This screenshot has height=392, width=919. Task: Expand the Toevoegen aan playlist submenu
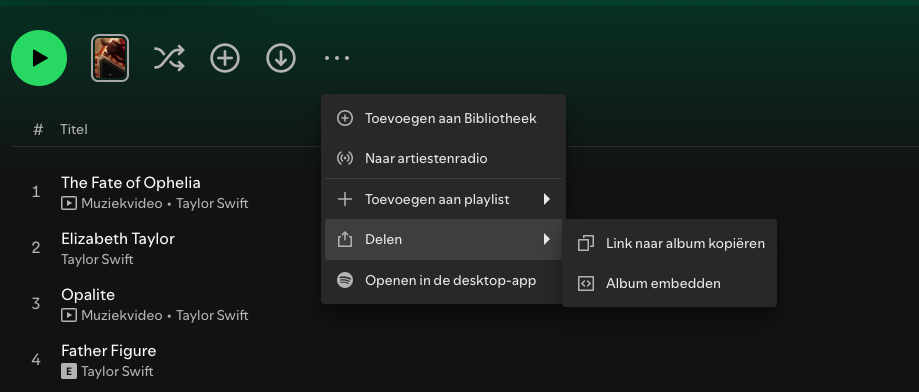(x=443, y=199)
